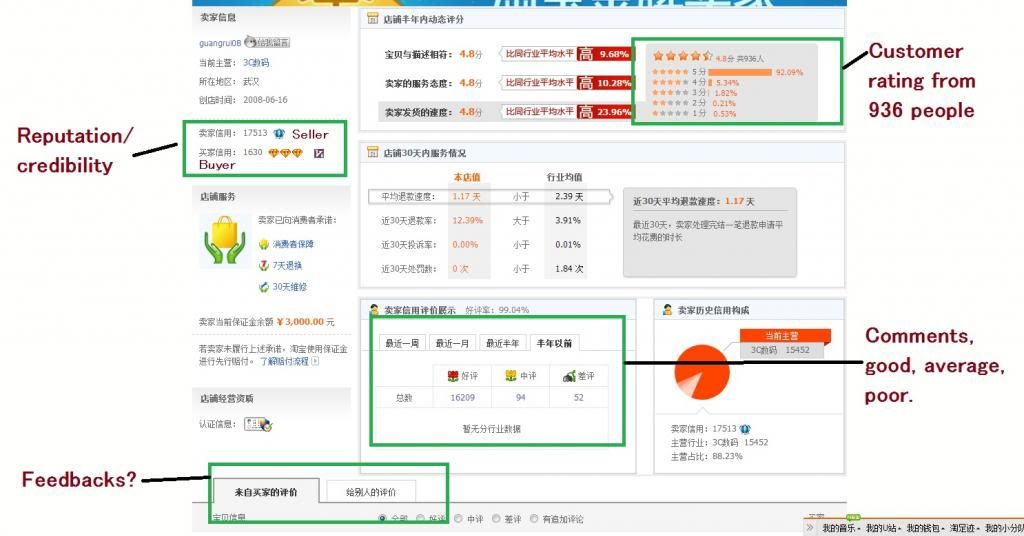Screen dimensions: 1024x536
Task: Open the 消费者保障 link
Action: click(293, 244)
